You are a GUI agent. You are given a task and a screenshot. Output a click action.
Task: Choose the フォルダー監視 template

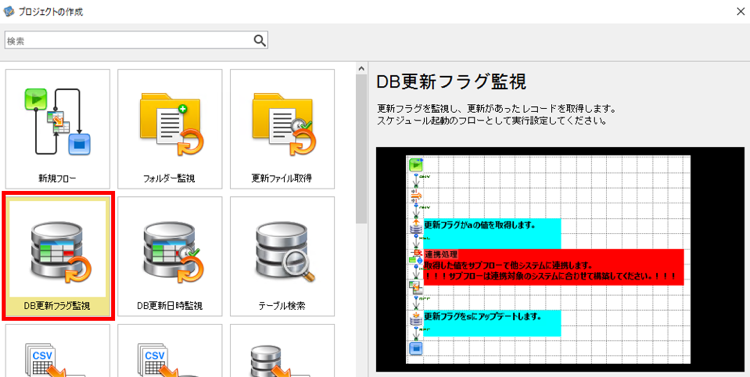click(x=170, y=129)
